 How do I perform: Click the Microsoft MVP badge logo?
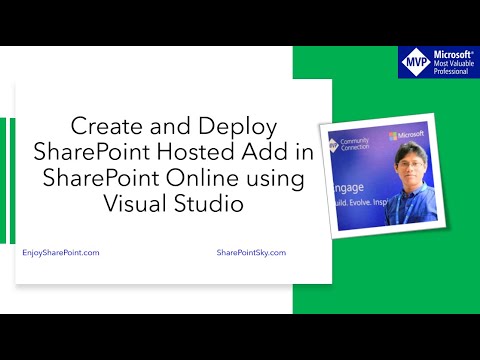[439, 62]
